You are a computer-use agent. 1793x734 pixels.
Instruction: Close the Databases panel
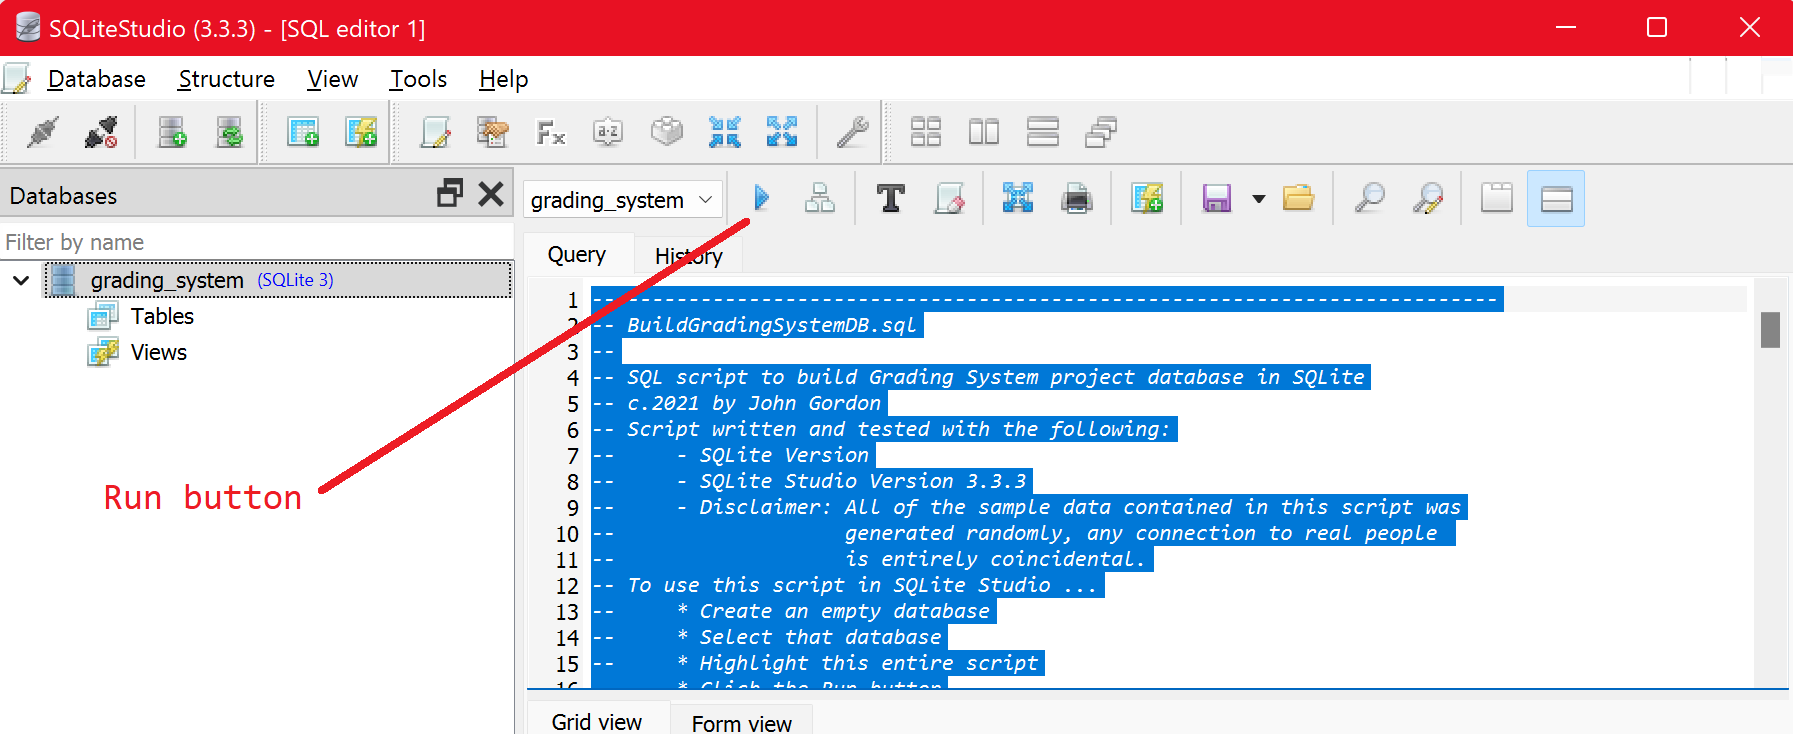tap(491, 193)
